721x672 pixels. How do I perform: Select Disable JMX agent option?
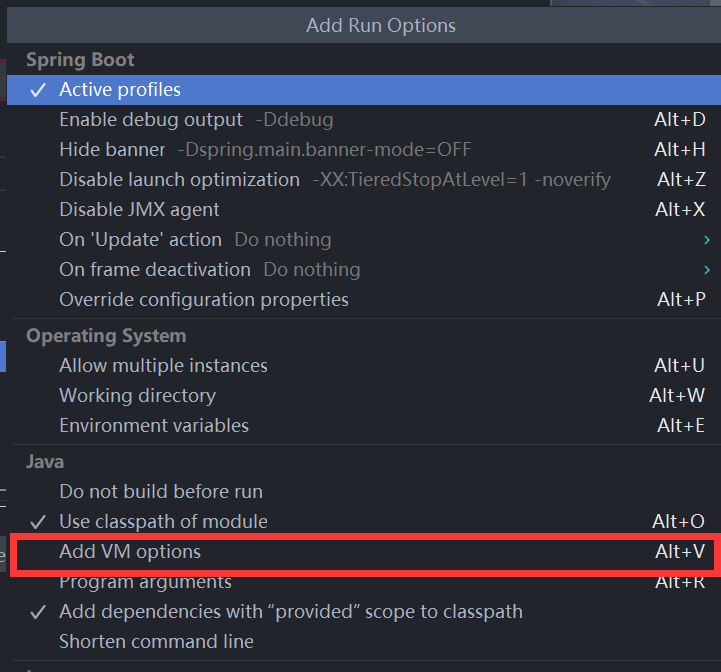click(364, 210)
